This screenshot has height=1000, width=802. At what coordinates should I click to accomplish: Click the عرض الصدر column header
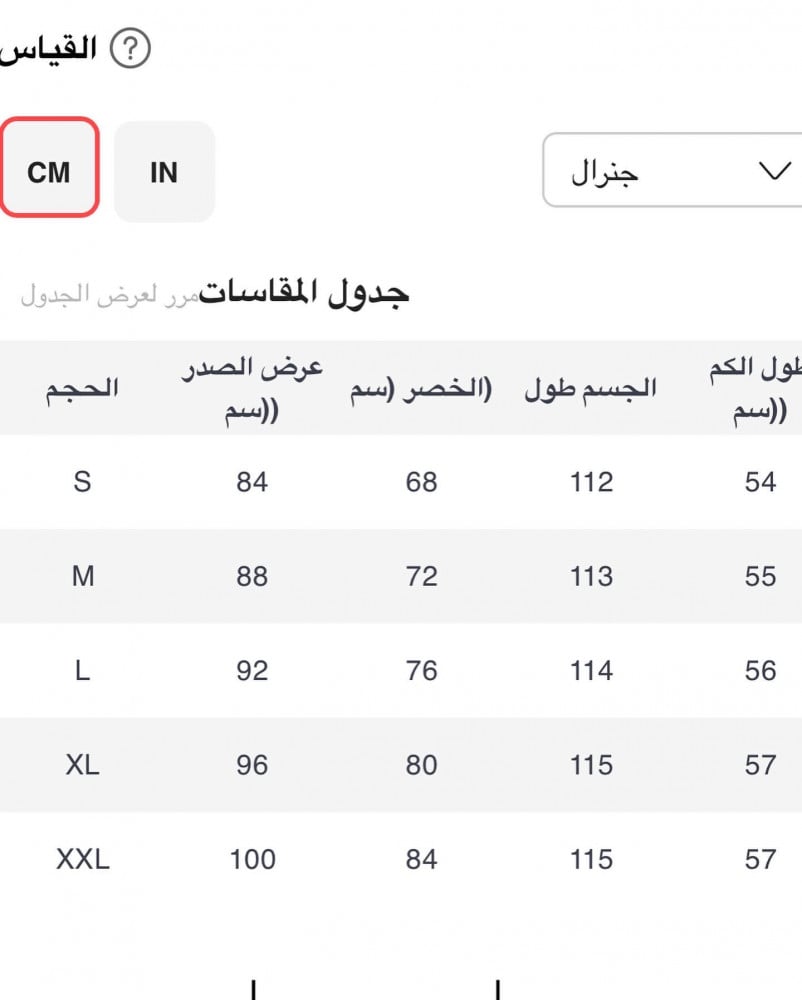click(252, 388)
